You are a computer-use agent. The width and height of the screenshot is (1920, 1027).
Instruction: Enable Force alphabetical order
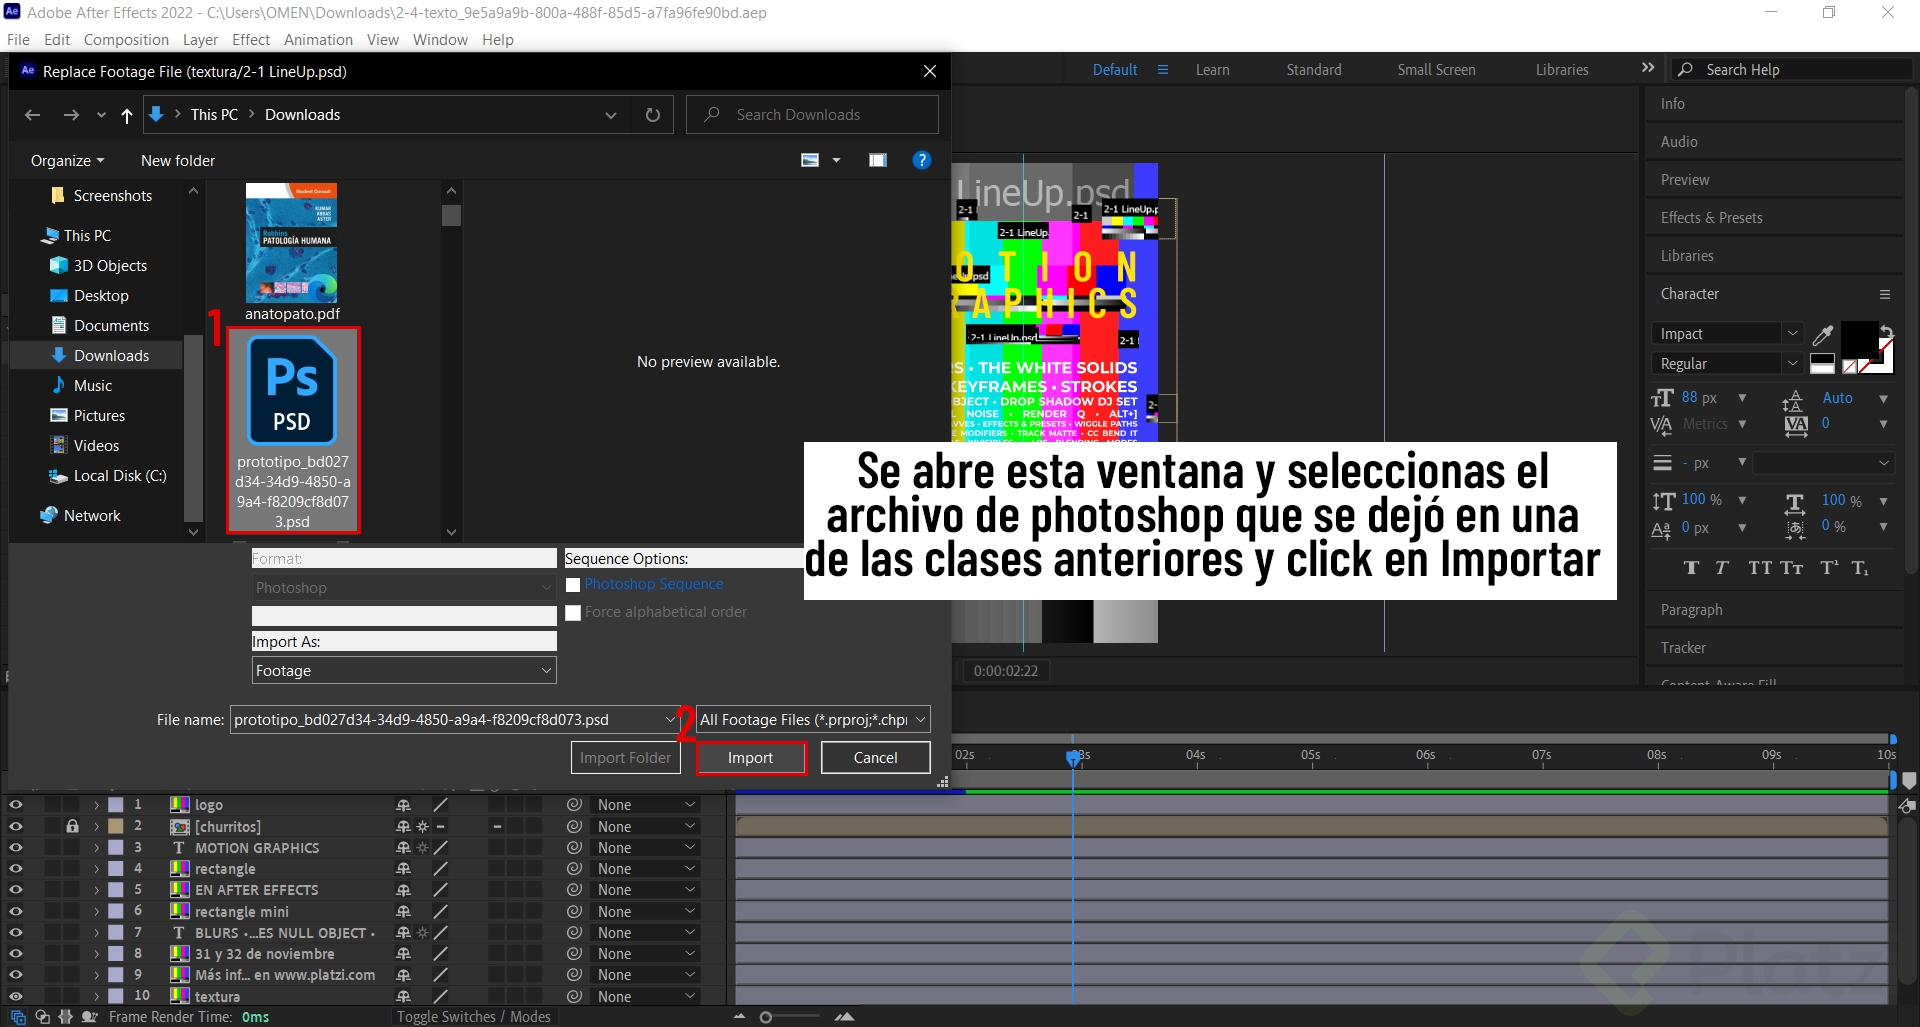[x=573, y=612]
